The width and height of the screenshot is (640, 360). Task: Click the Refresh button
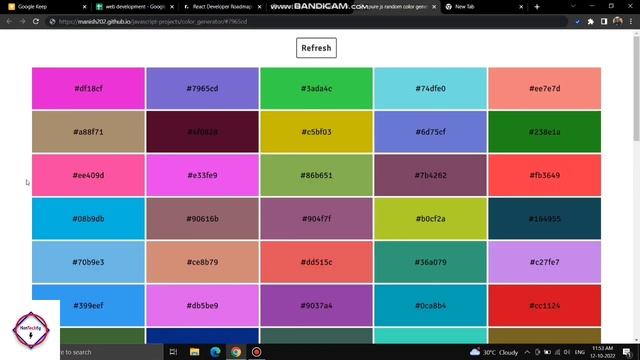[316, 48]
